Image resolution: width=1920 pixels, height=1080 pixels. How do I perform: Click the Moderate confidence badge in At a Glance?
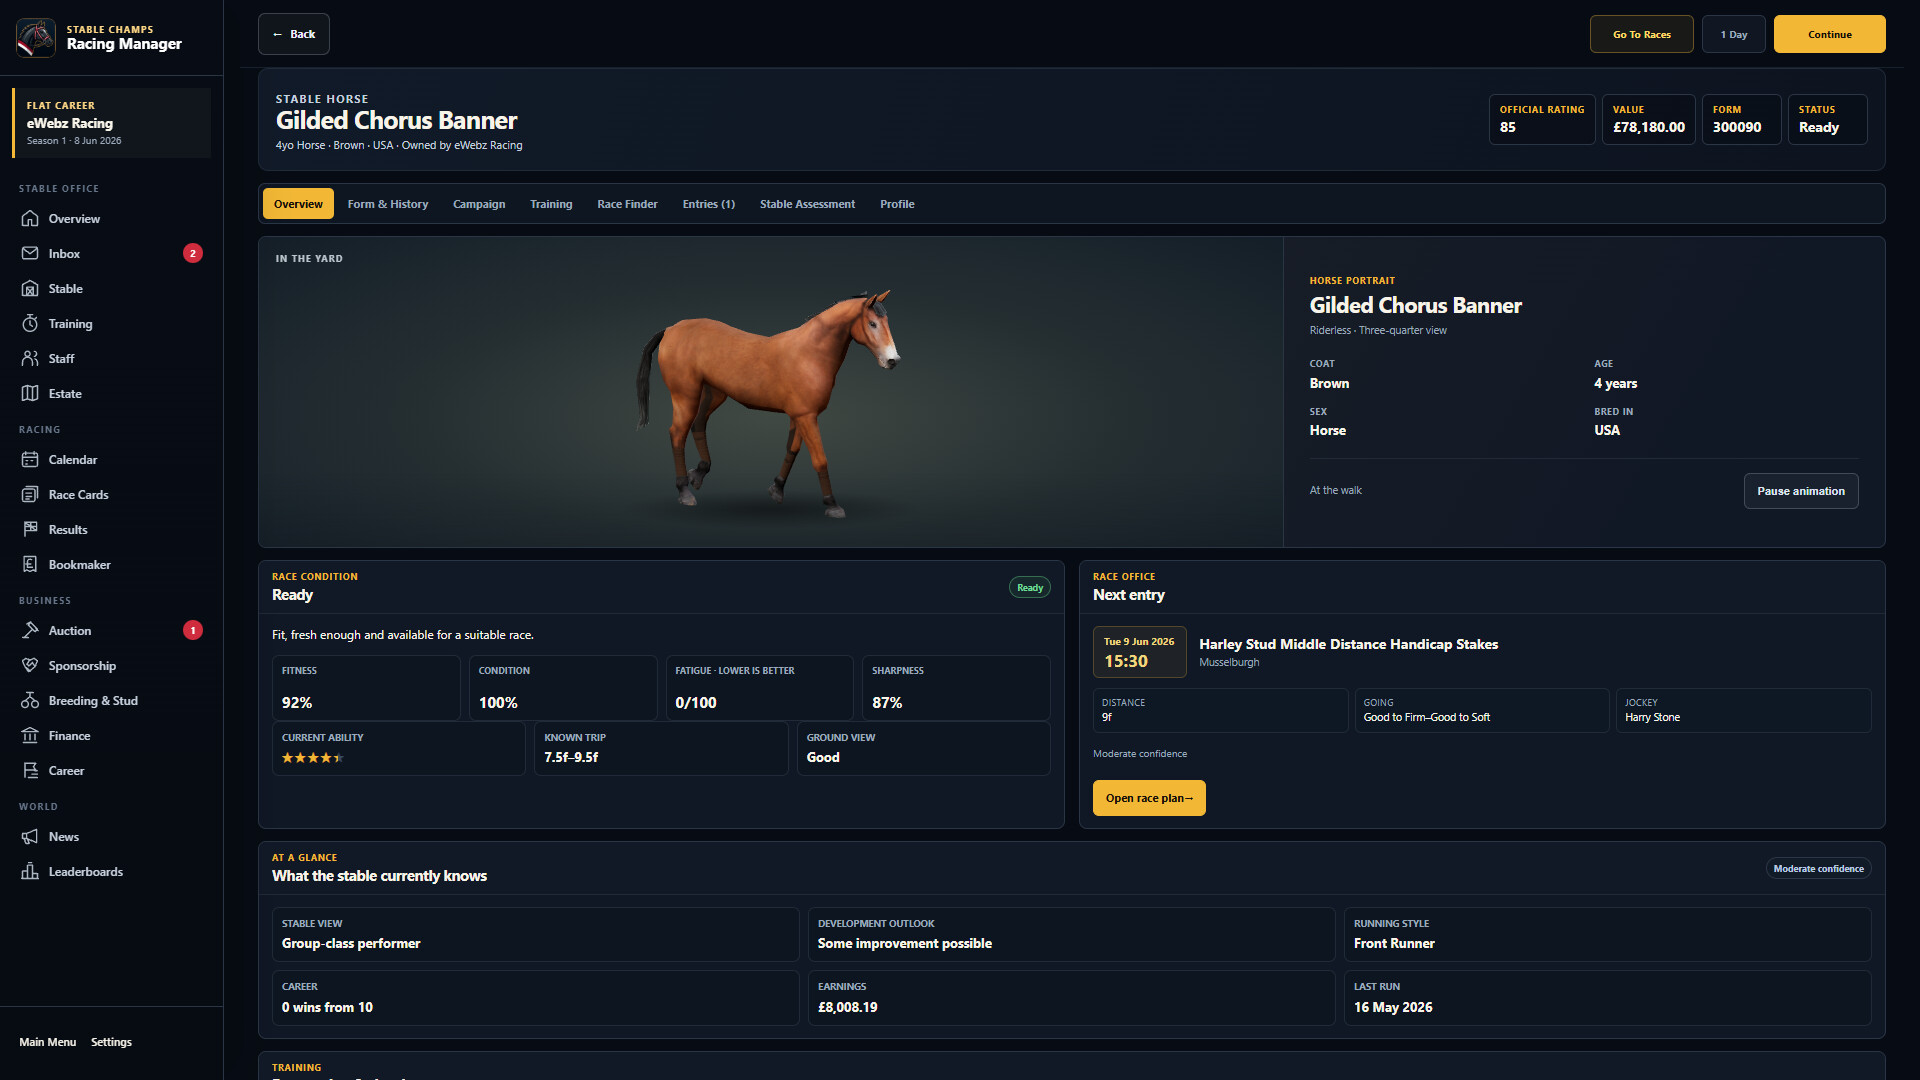(1818, 869)
